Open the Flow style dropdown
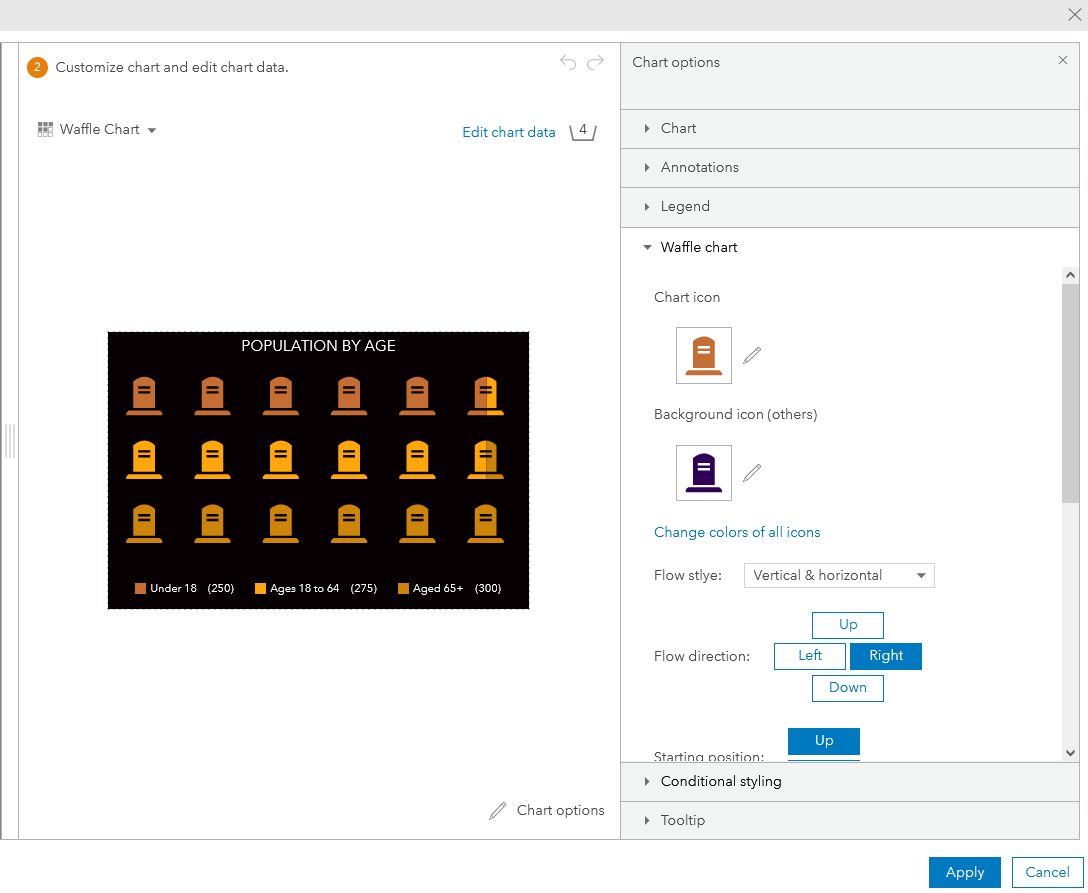1088x893 pixels. 839,575
